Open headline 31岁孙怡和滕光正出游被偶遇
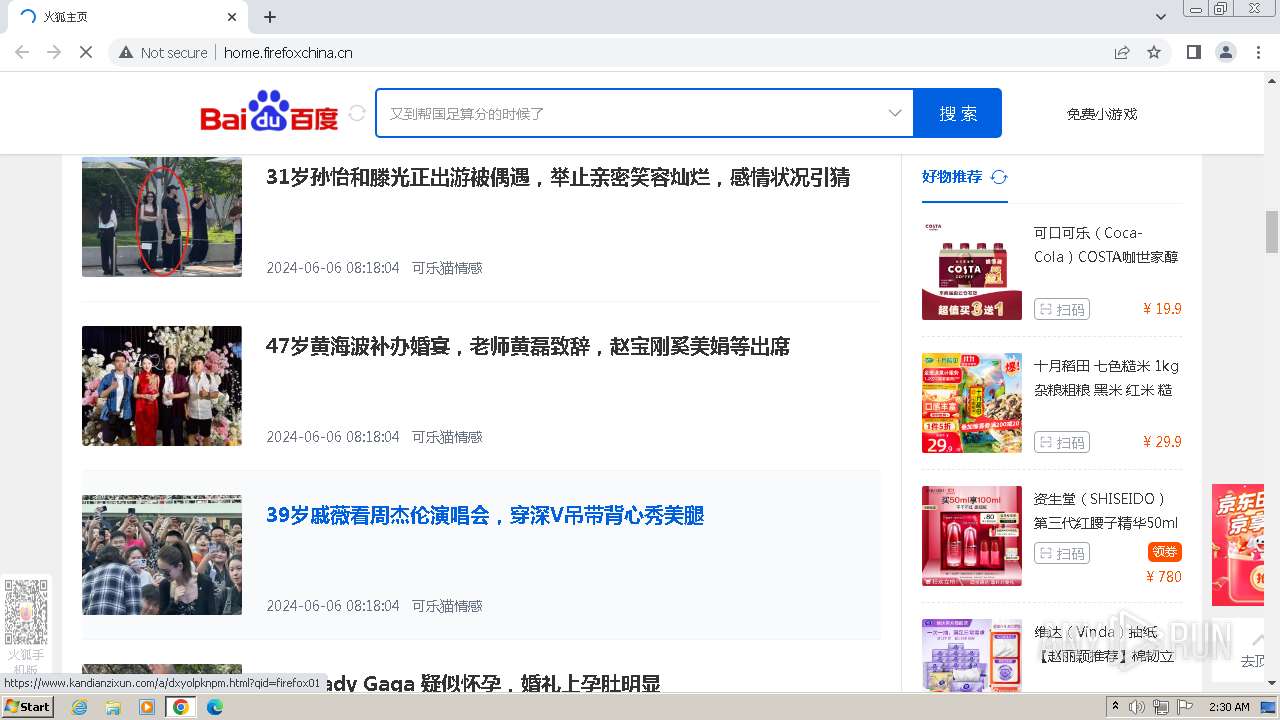Screen dimensions: 1280x720 click(558, 177)
